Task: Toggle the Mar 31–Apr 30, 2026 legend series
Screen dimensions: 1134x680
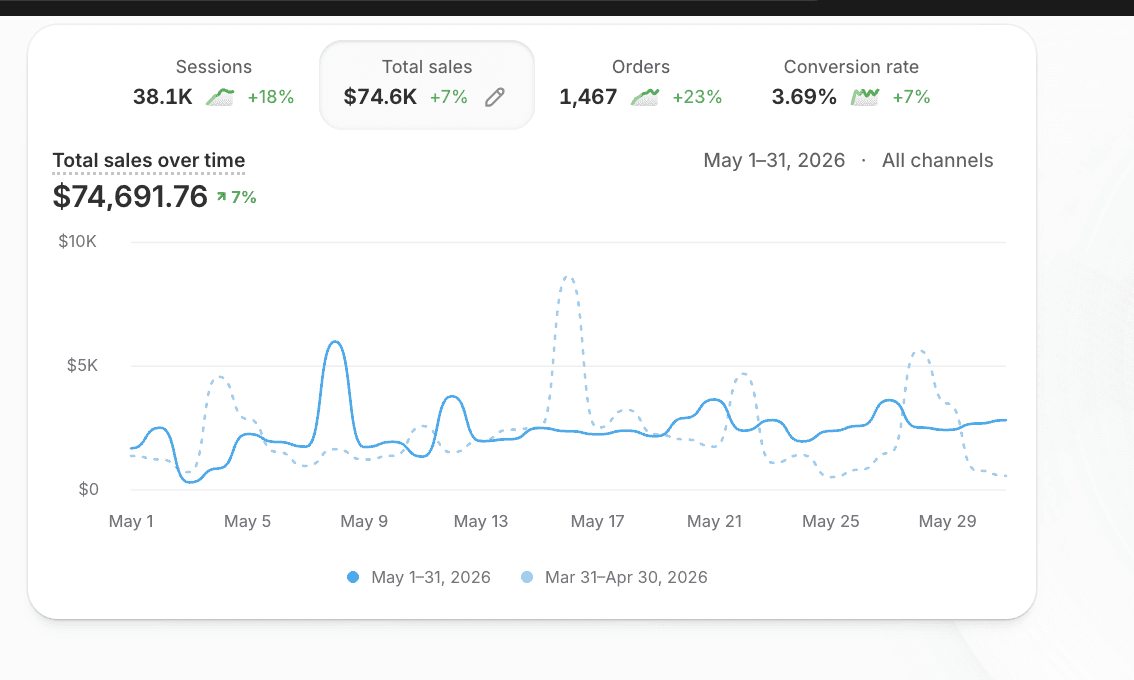Action: [614, 577]
